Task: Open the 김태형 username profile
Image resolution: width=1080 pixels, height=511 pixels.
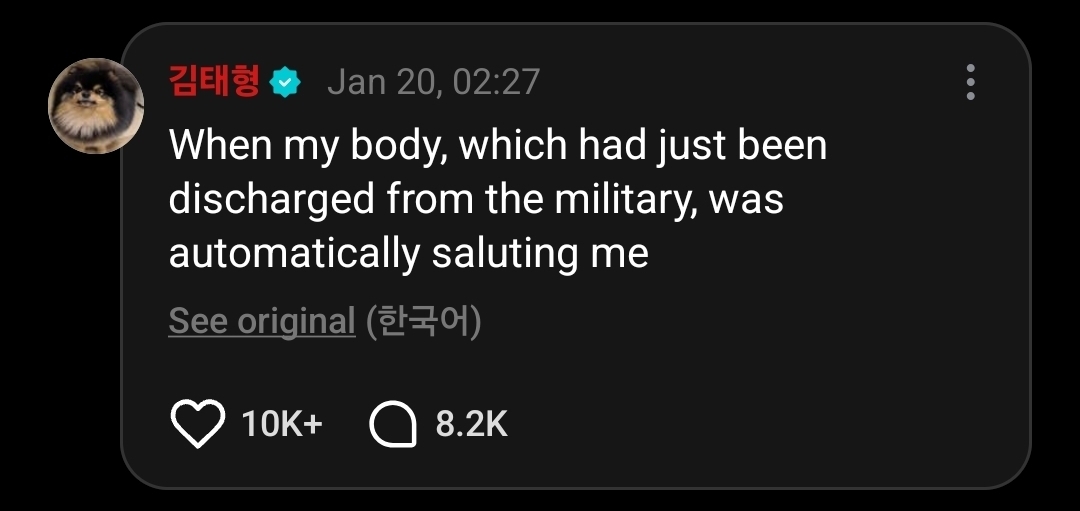Action: (214, 82)
